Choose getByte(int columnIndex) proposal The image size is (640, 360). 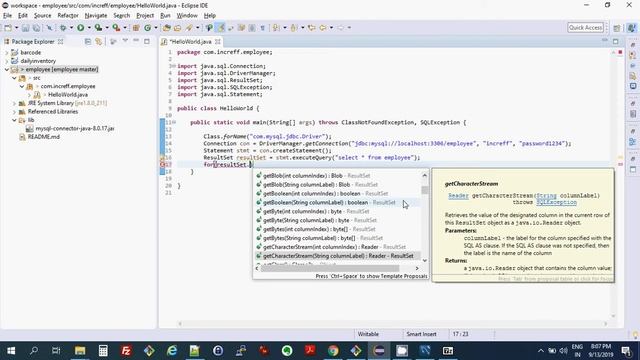(337, 211)
